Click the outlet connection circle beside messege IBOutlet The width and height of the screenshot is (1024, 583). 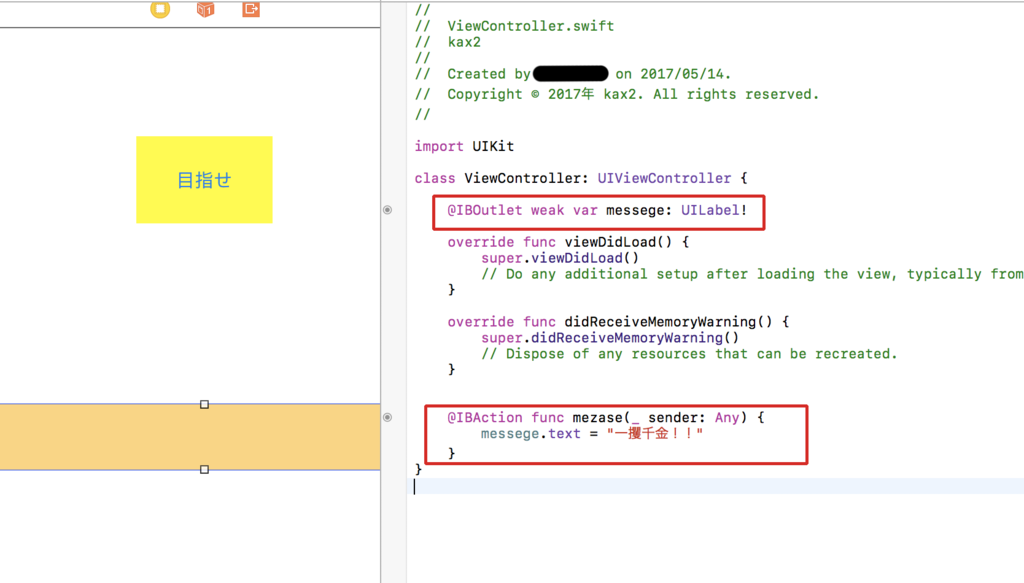387,210
